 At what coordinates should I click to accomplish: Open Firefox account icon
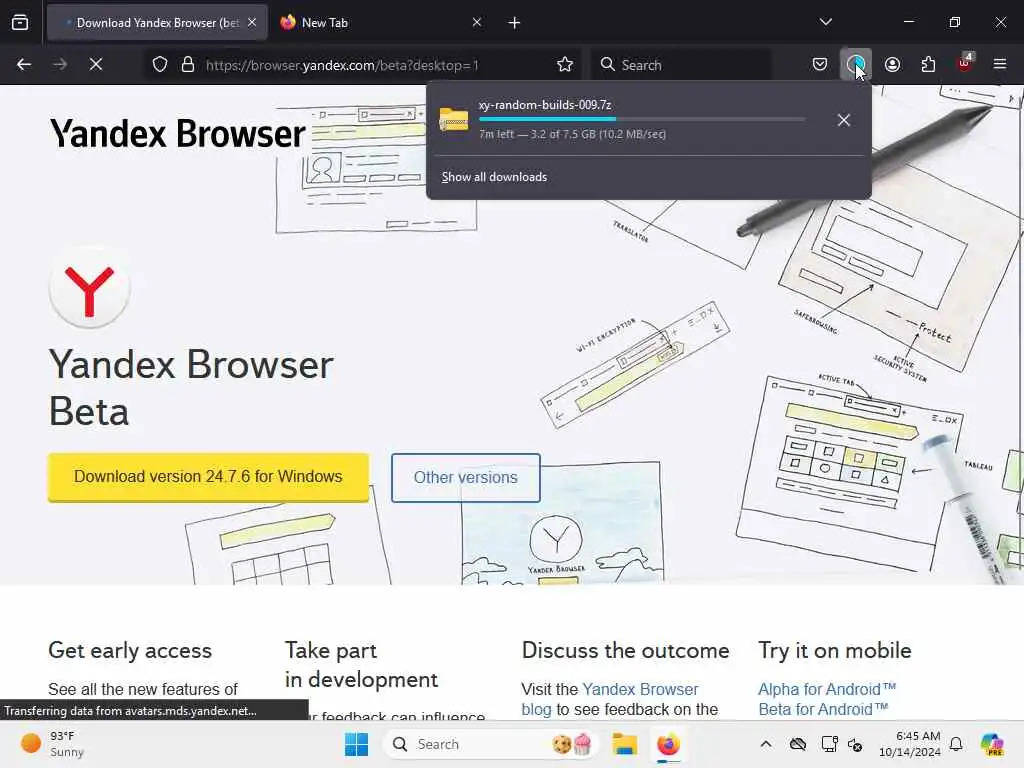892,65
